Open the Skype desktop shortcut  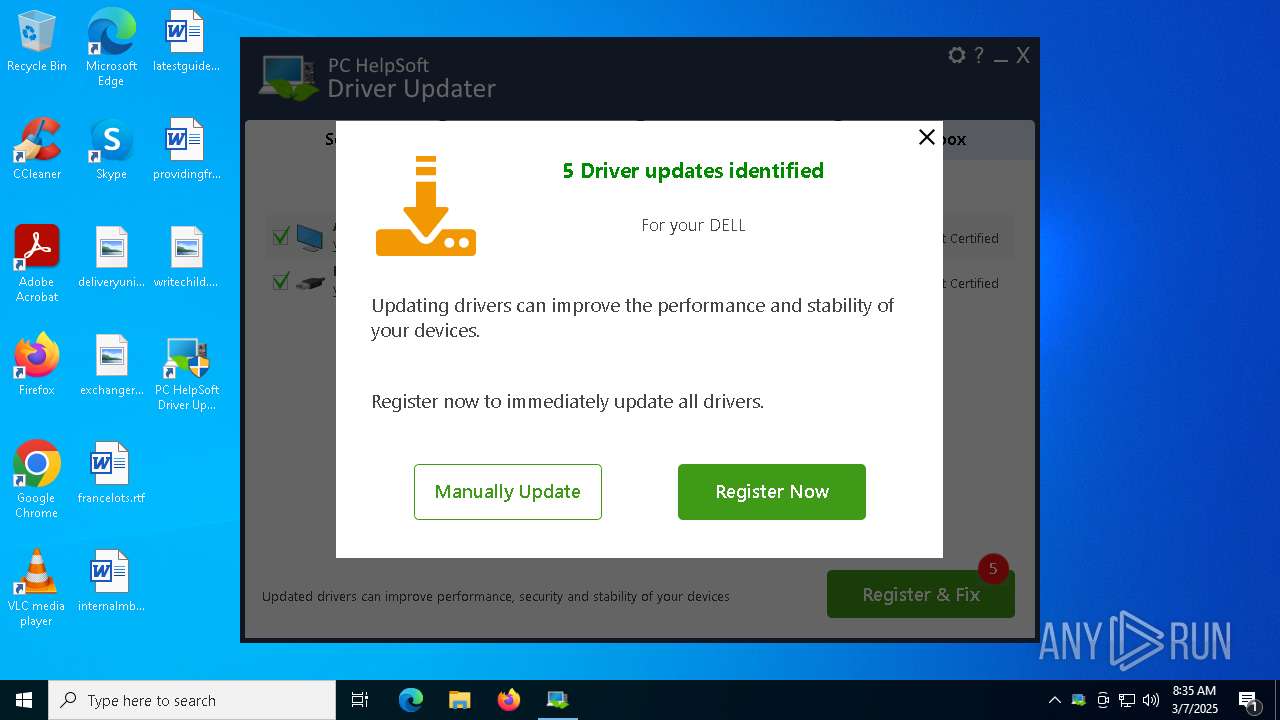[111, 150]
